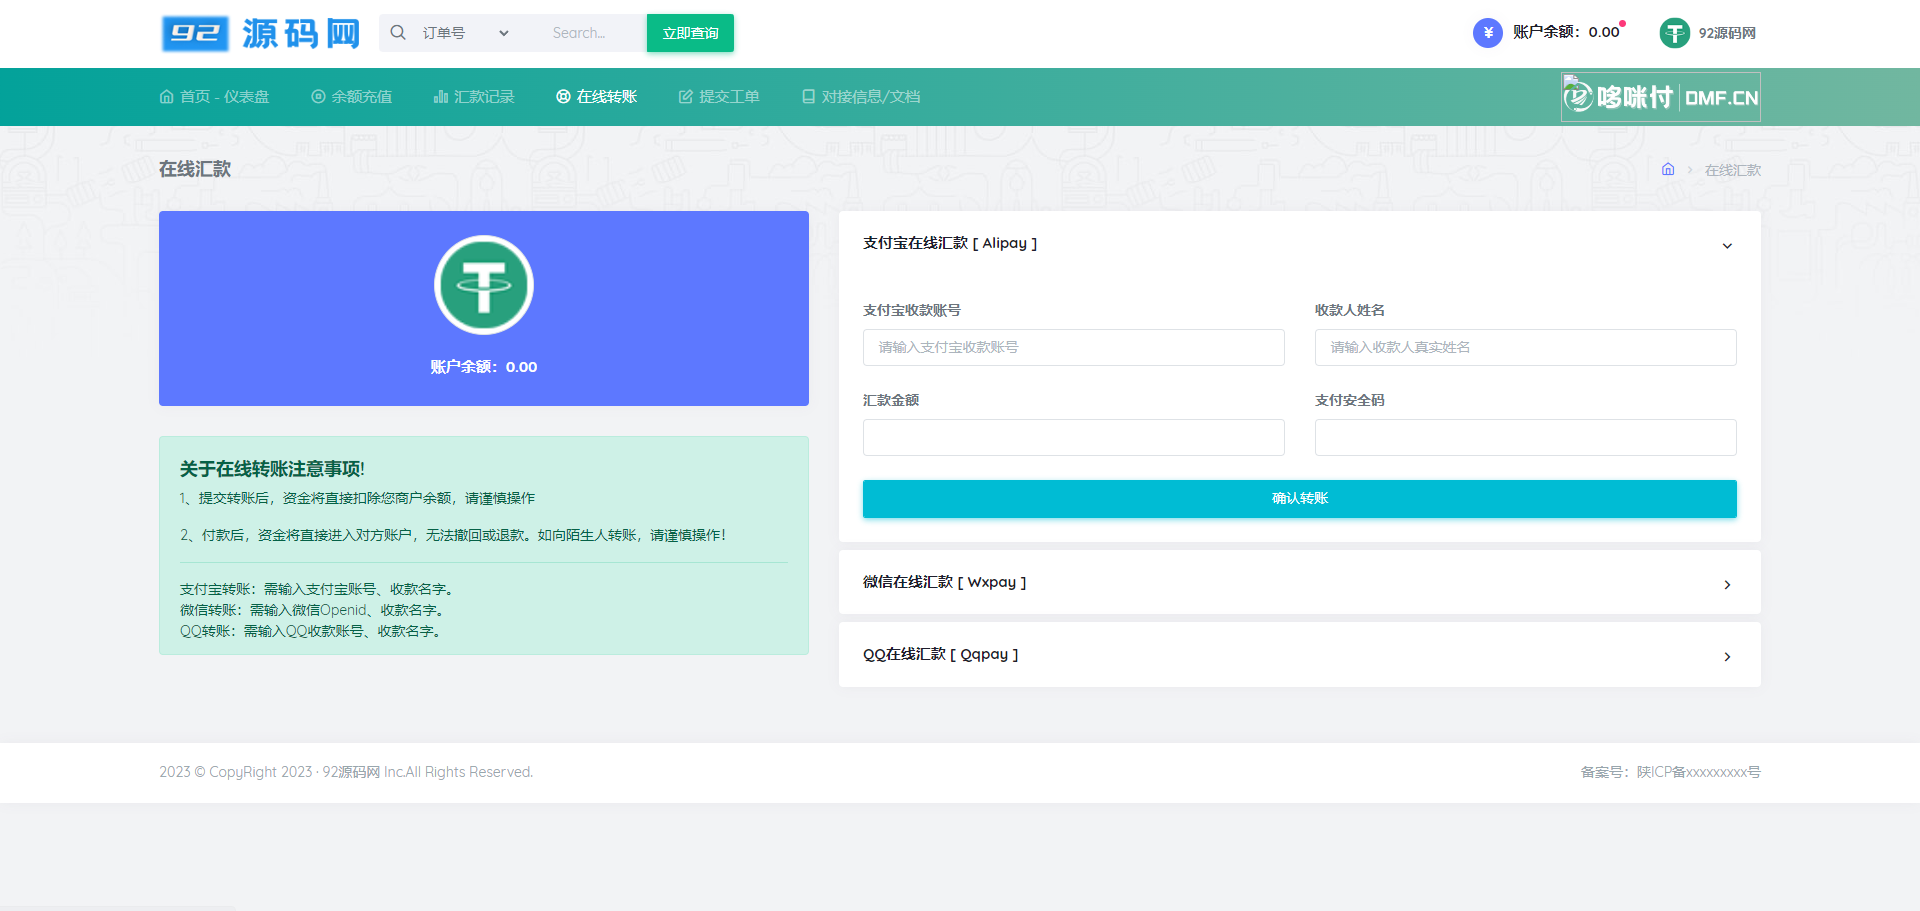Expand the 微信在线汇款 [ Wxpay ] section
Image resolution: width=1920 pixels, height=911 pixels.
point(1299,582)
